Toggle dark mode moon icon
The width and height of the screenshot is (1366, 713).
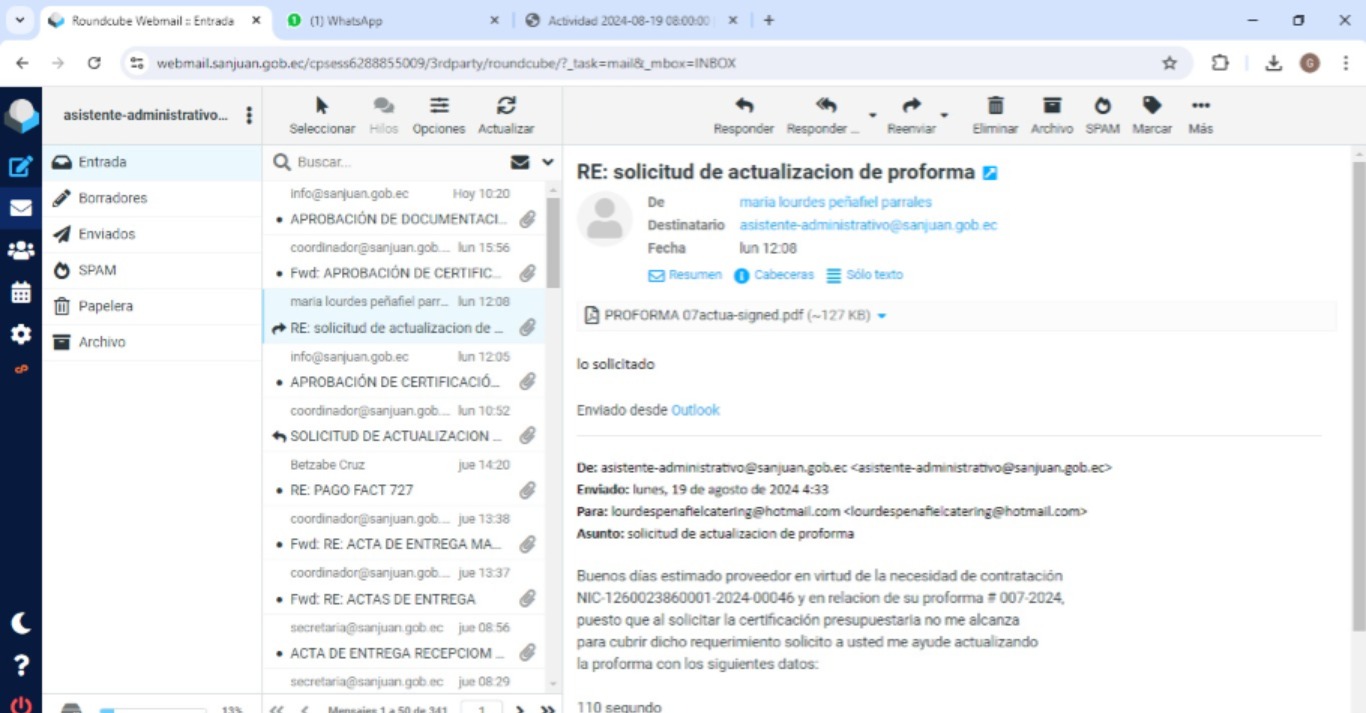tap(20, 623)
